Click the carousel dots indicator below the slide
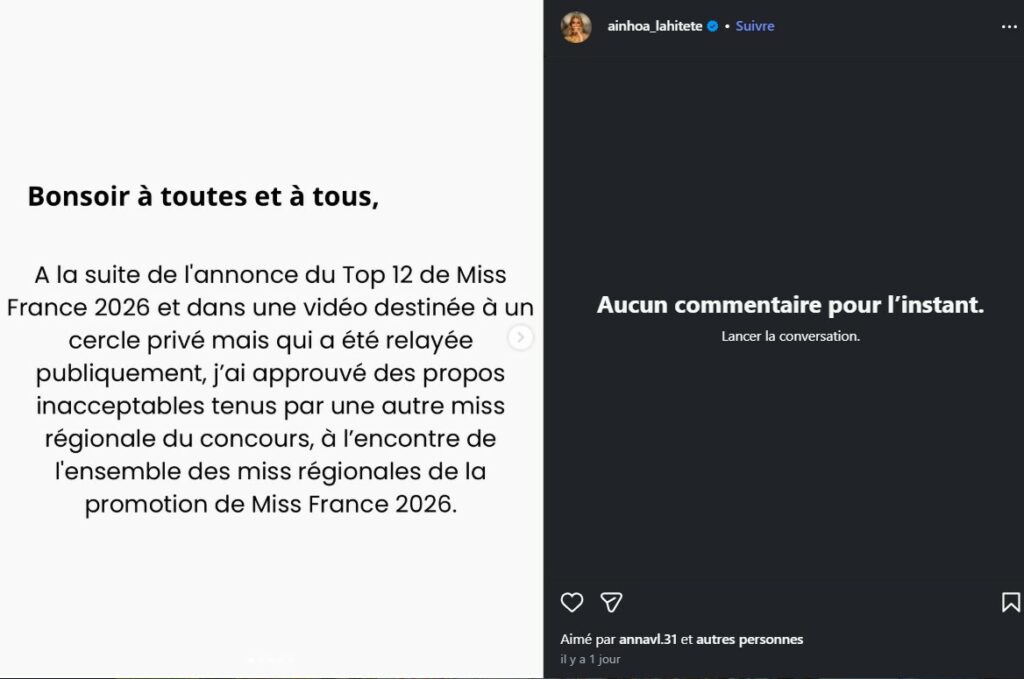The height and width of the screenshot is (679, 1024). pos(271,658)
